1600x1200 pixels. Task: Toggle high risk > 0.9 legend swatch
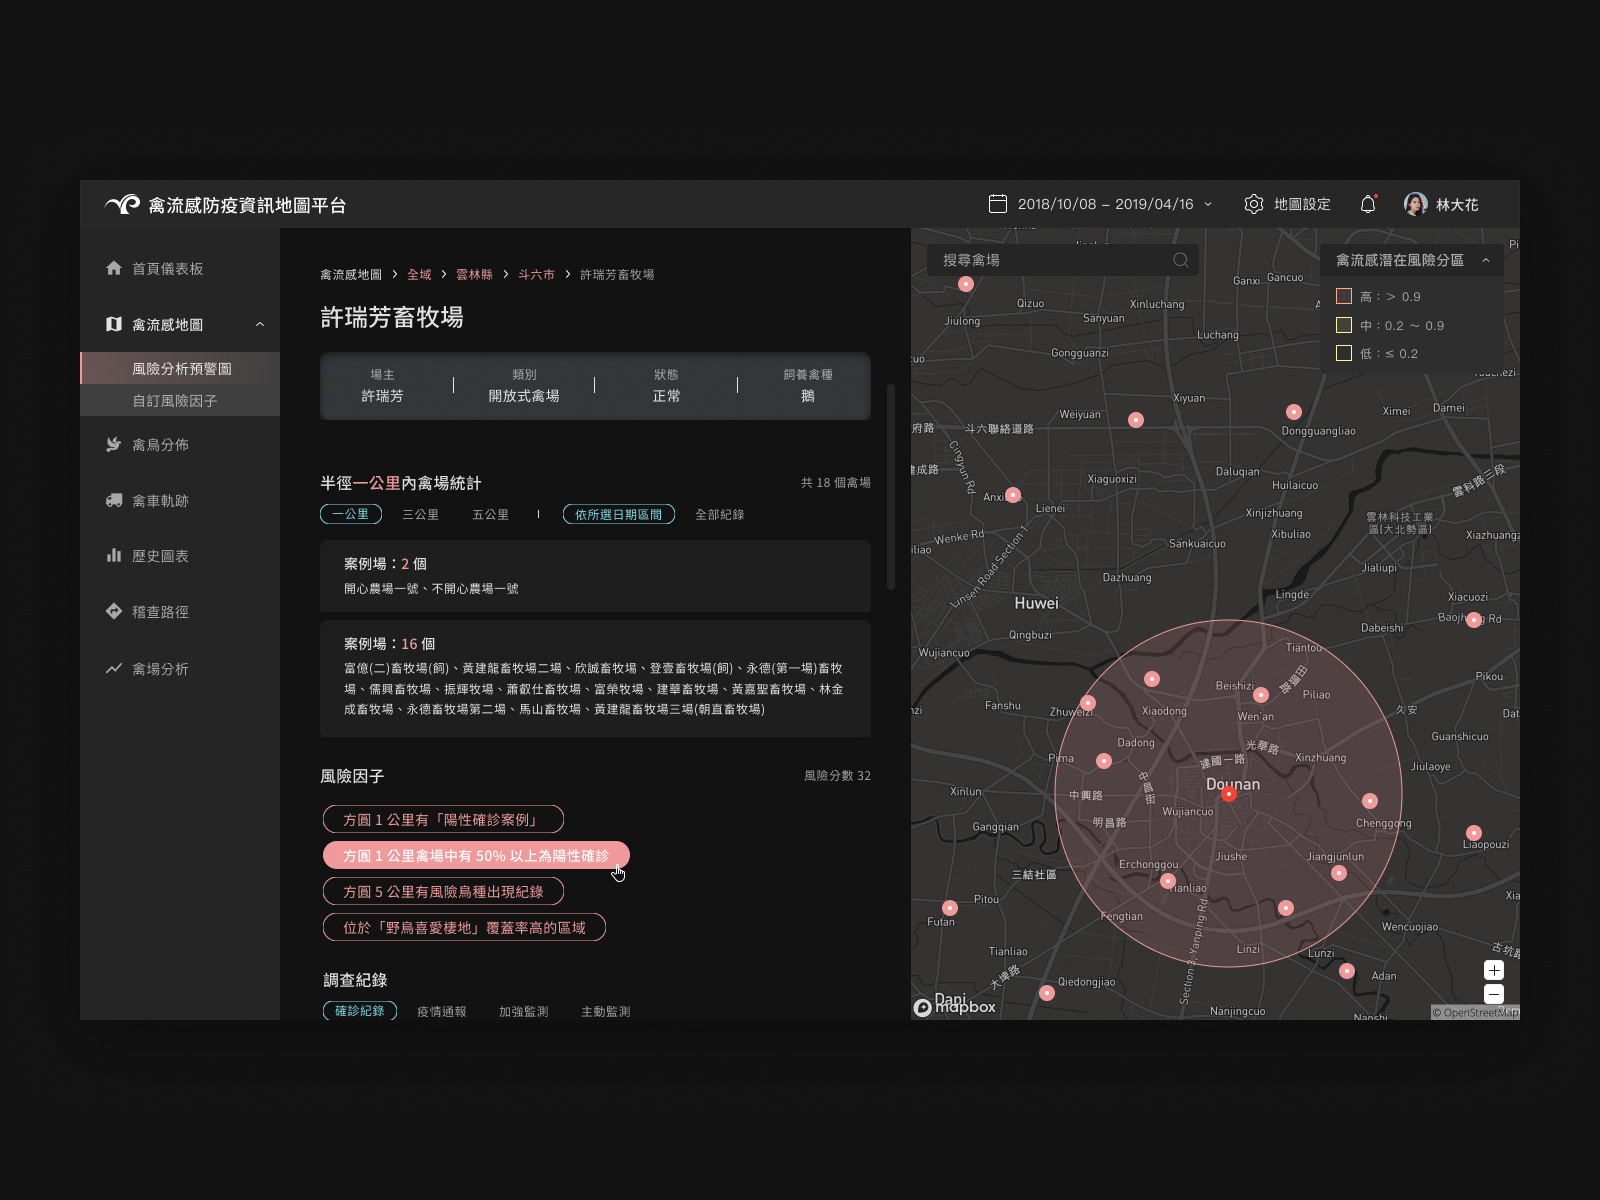[1344, 296]
